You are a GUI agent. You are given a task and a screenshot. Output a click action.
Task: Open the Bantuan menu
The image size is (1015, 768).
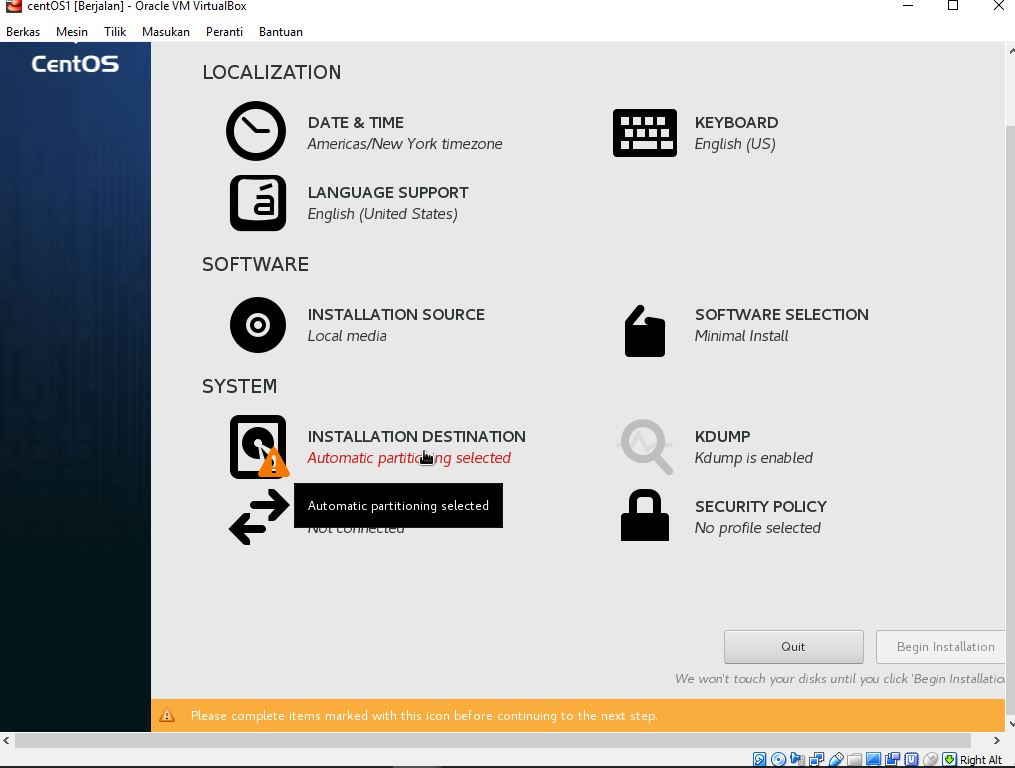(281, 32)
